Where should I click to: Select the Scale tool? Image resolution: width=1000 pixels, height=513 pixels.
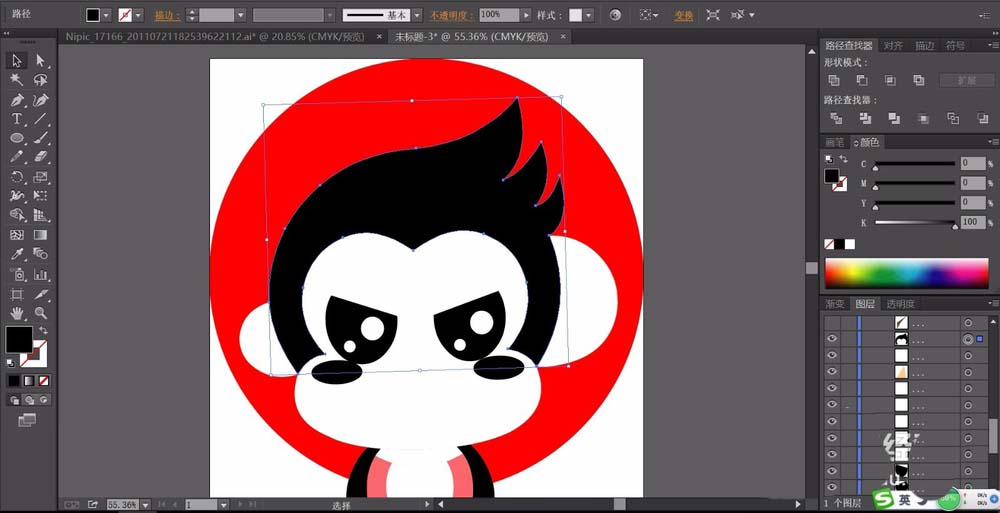tap(40, 177)
